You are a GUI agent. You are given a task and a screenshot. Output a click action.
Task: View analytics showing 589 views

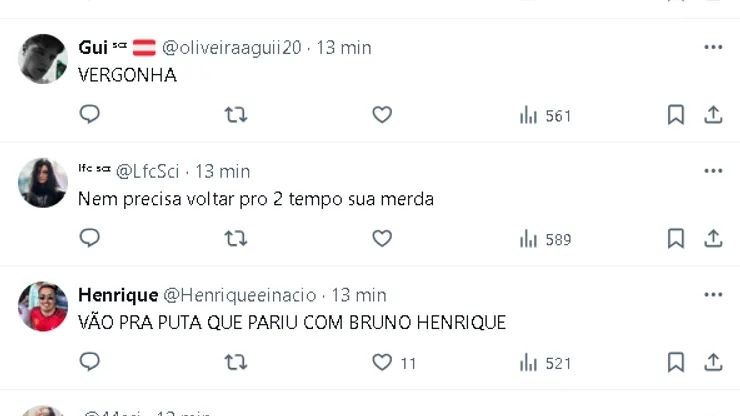pyautogui.click(x=545, y=239)
